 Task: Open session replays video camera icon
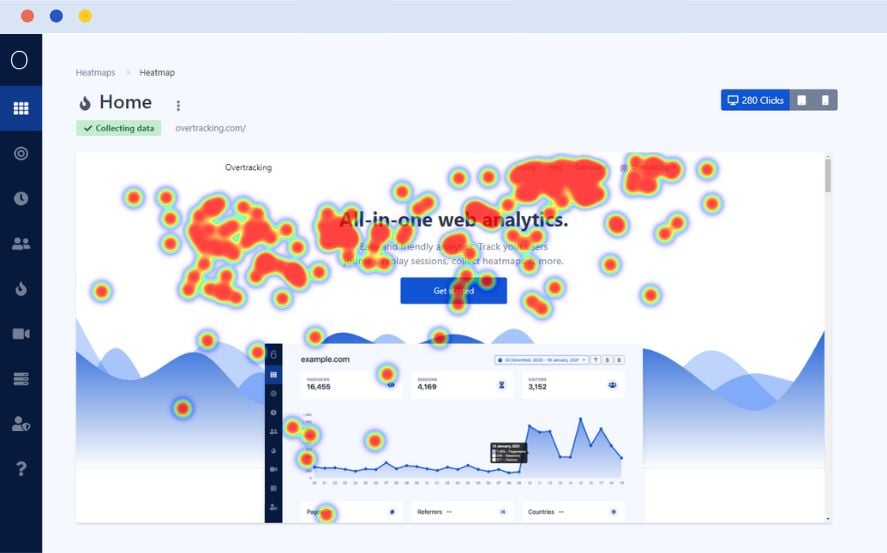[x=20, y=333]
